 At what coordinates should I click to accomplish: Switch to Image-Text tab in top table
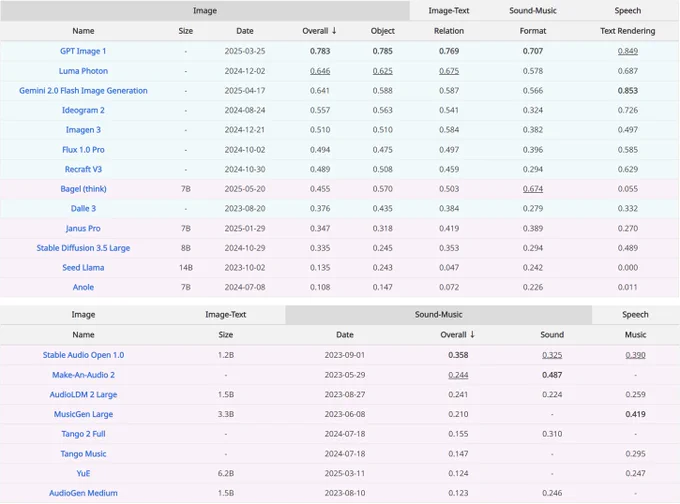449,11
